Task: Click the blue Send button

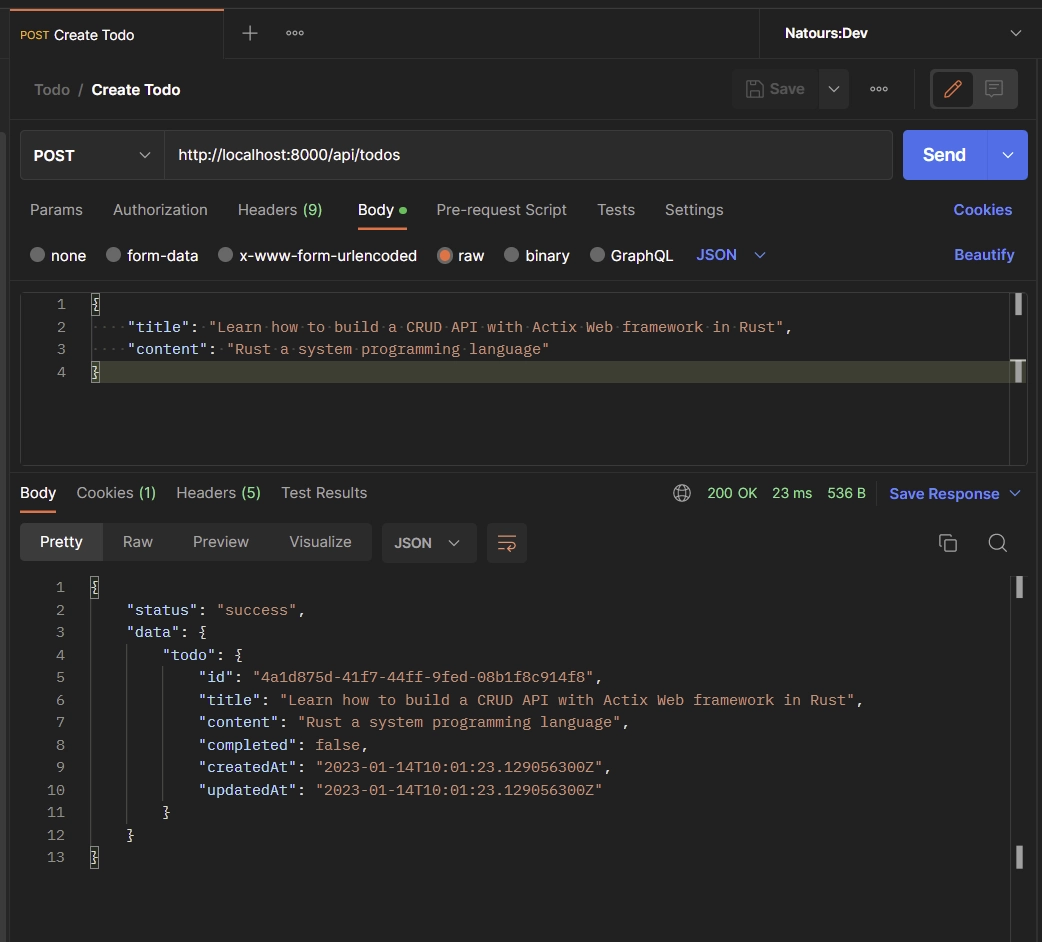Action: (x=944, y=155)
